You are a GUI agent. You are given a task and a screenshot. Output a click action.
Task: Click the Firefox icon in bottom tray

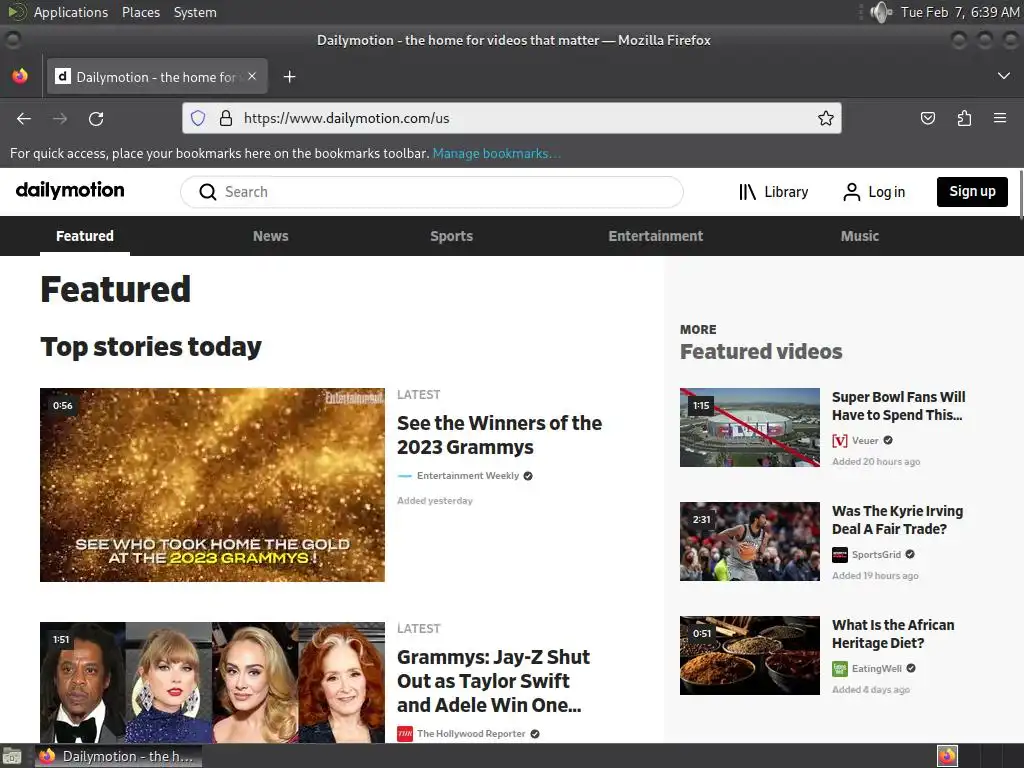point(947,756)
